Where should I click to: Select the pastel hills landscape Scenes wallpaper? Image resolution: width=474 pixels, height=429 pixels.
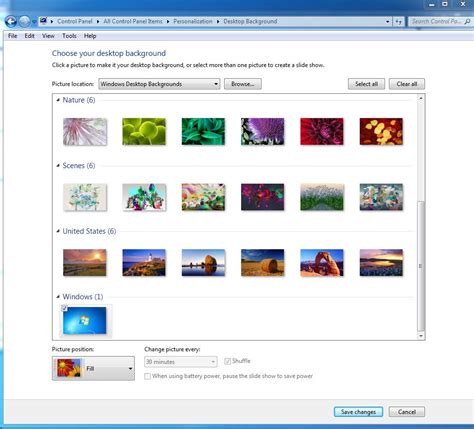203,197
